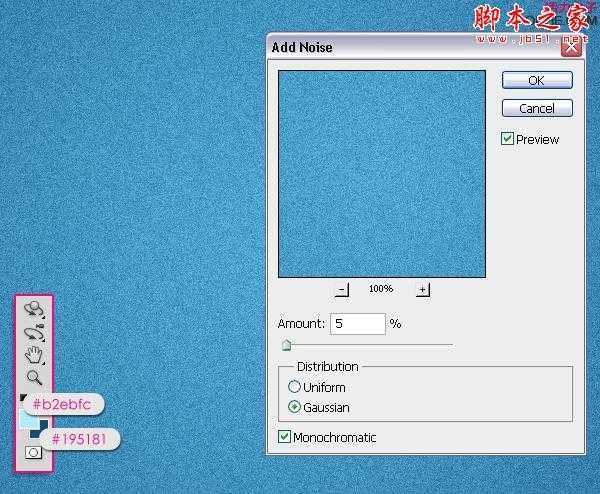Uncheck the Monochromatic option
This screenshot has width=600, height=494.
pos(285,437)
